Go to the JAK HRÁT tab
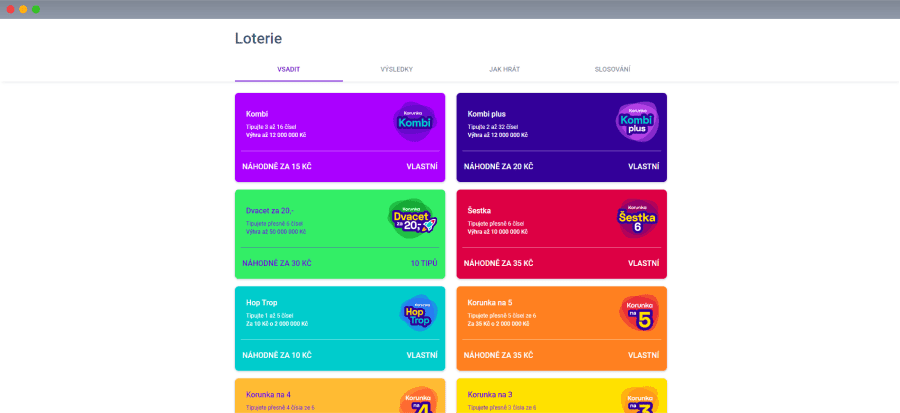900x413 pixels. pyautogui.click(x=505, y=69)
